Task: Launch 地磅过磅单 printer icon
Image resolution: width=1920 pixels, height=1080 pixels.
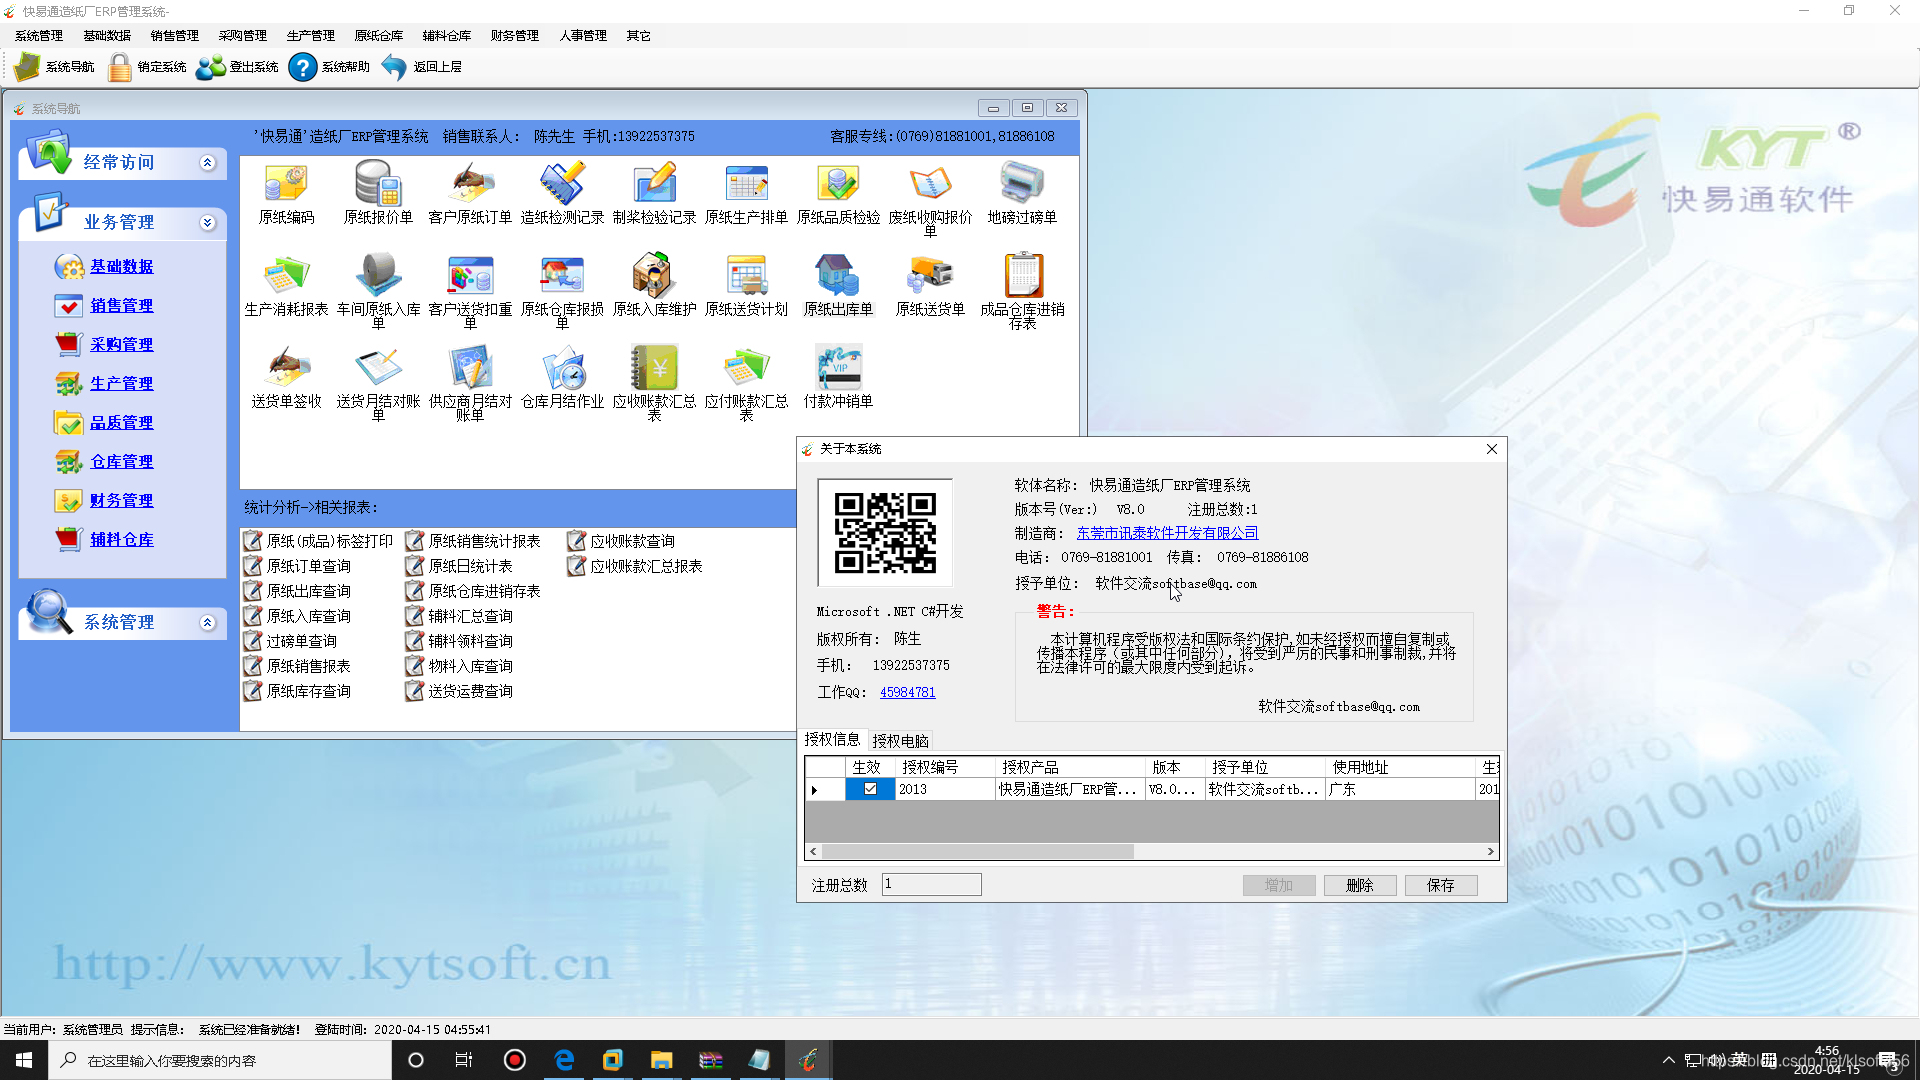Action: tap(1021, 184)
